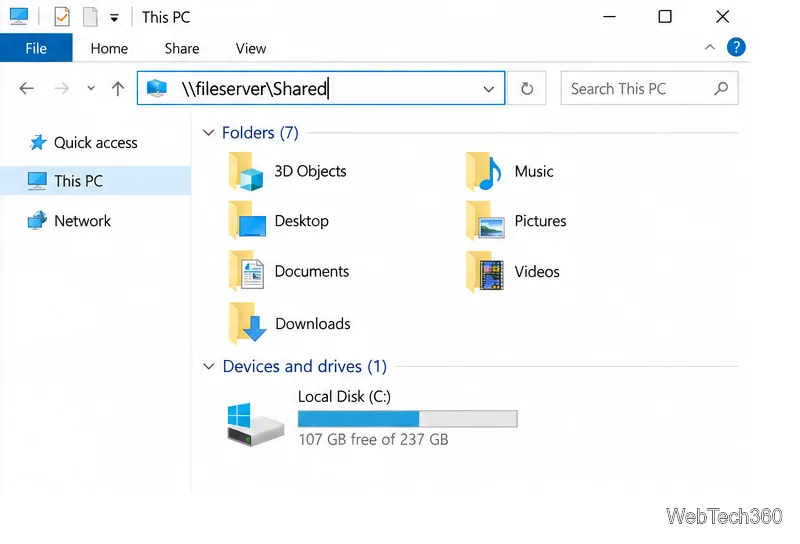This screenshot has width=800, height=544.
Task: Click the Downloads folder label
Action: (x=313, y=324)
